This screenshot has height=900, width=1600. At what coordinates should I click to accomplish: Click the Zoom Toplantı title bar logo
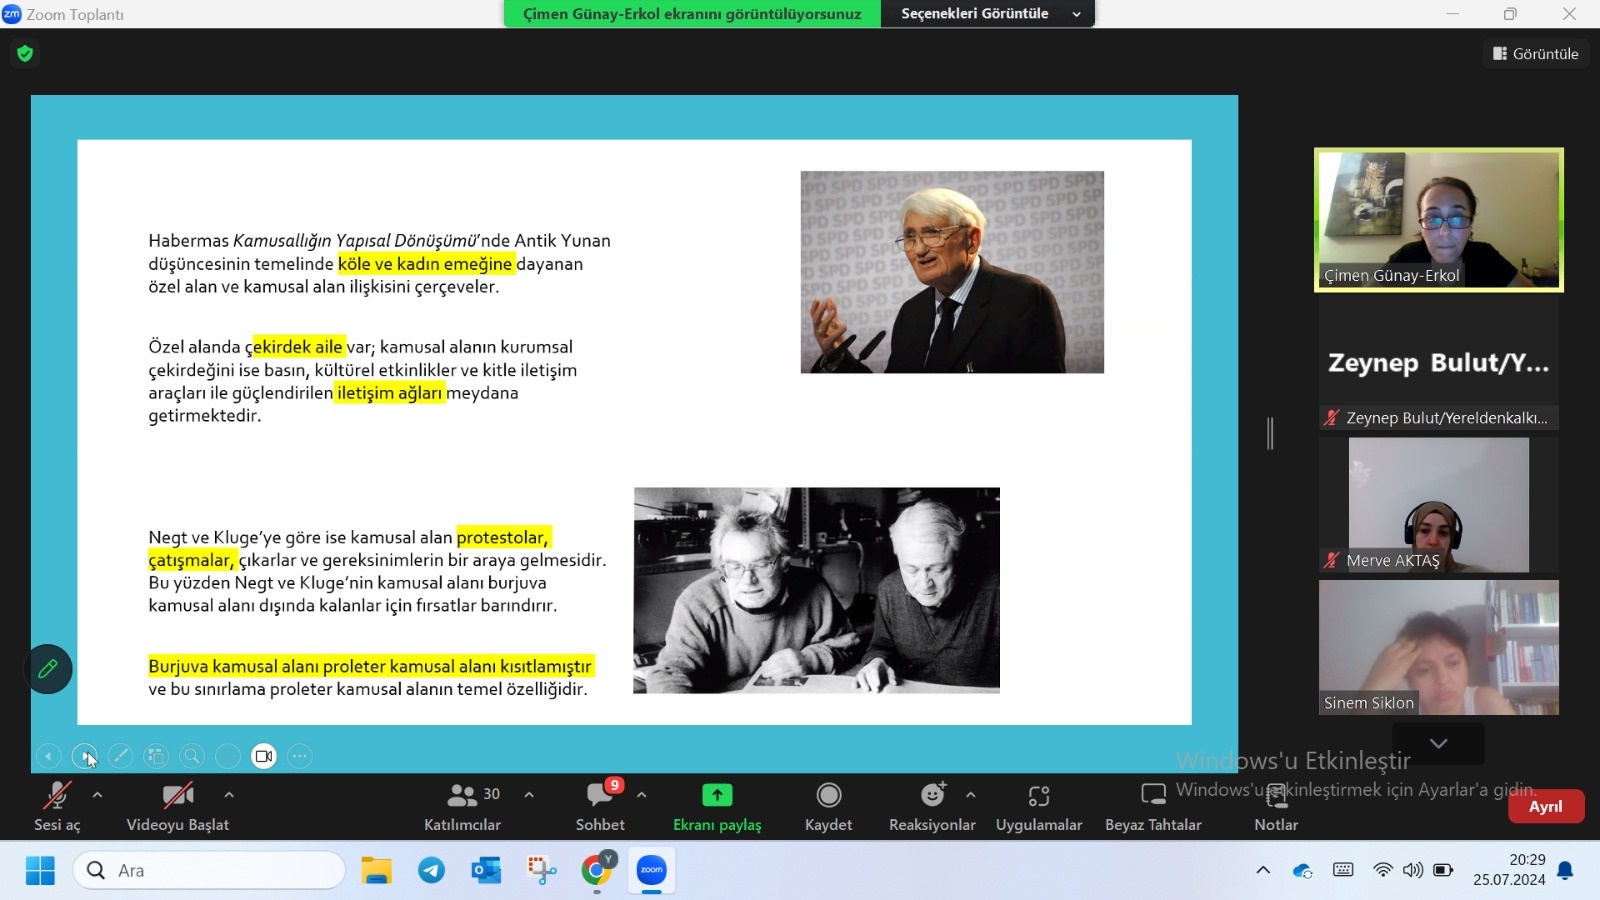12,14
